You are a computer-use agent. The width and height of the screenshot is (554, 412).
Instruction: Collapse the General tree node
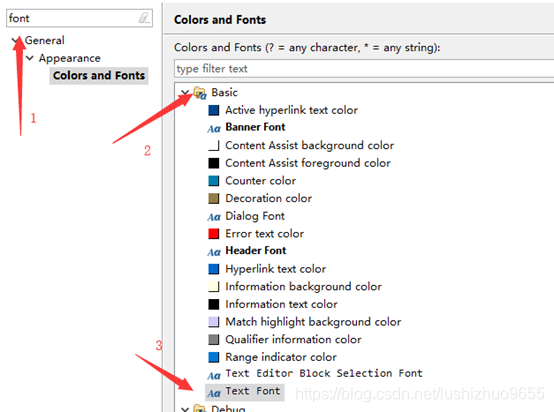tap(16, 40)
